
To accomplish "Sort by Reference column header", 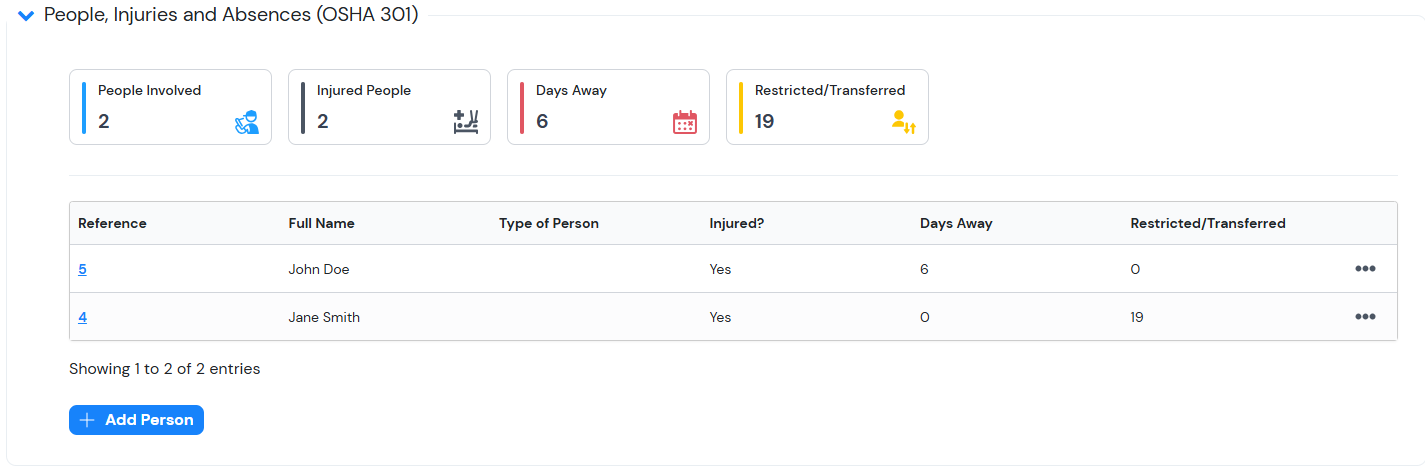I will (112, 223).
